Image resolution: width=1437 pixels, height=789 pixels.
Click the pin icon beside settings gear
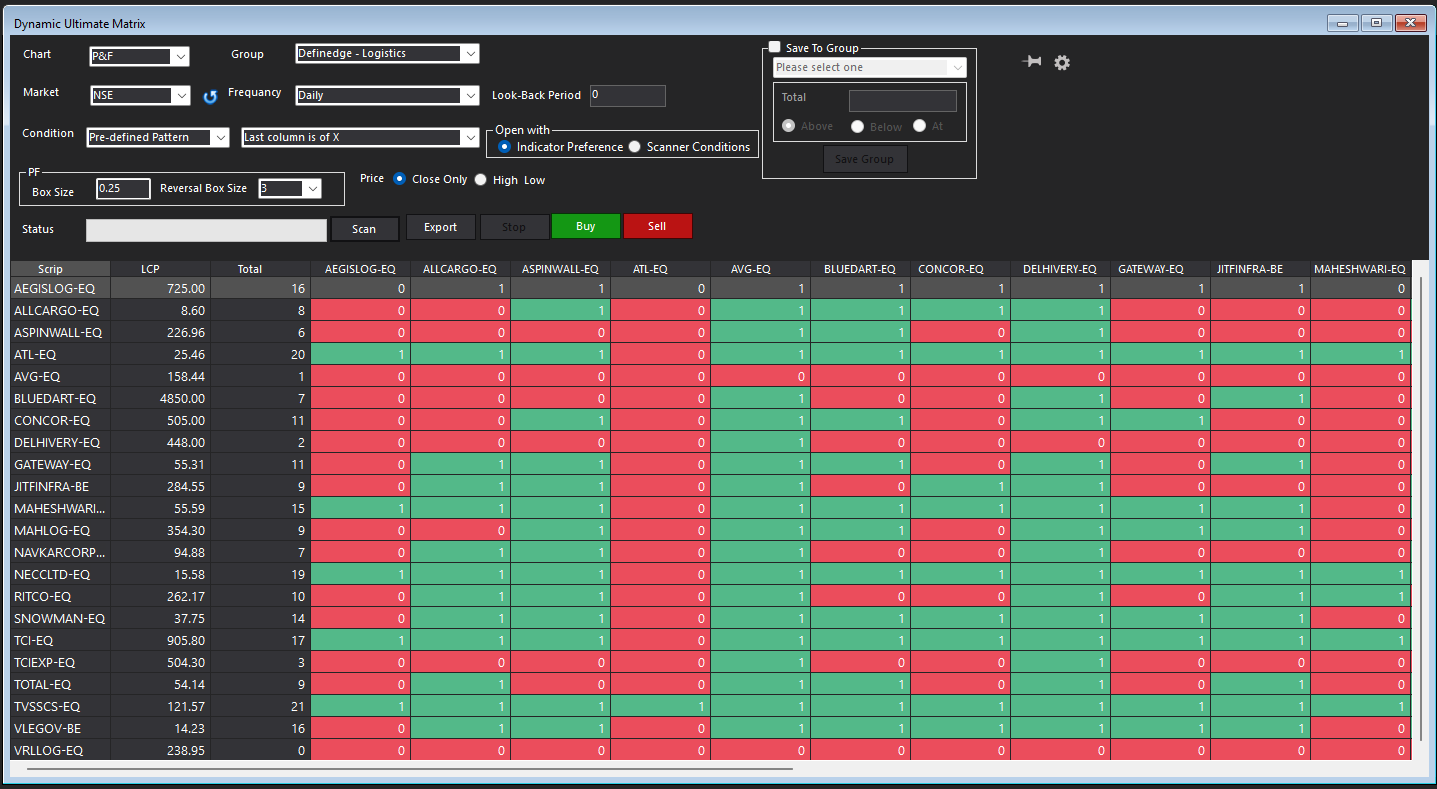click(x=1032, y=62)
